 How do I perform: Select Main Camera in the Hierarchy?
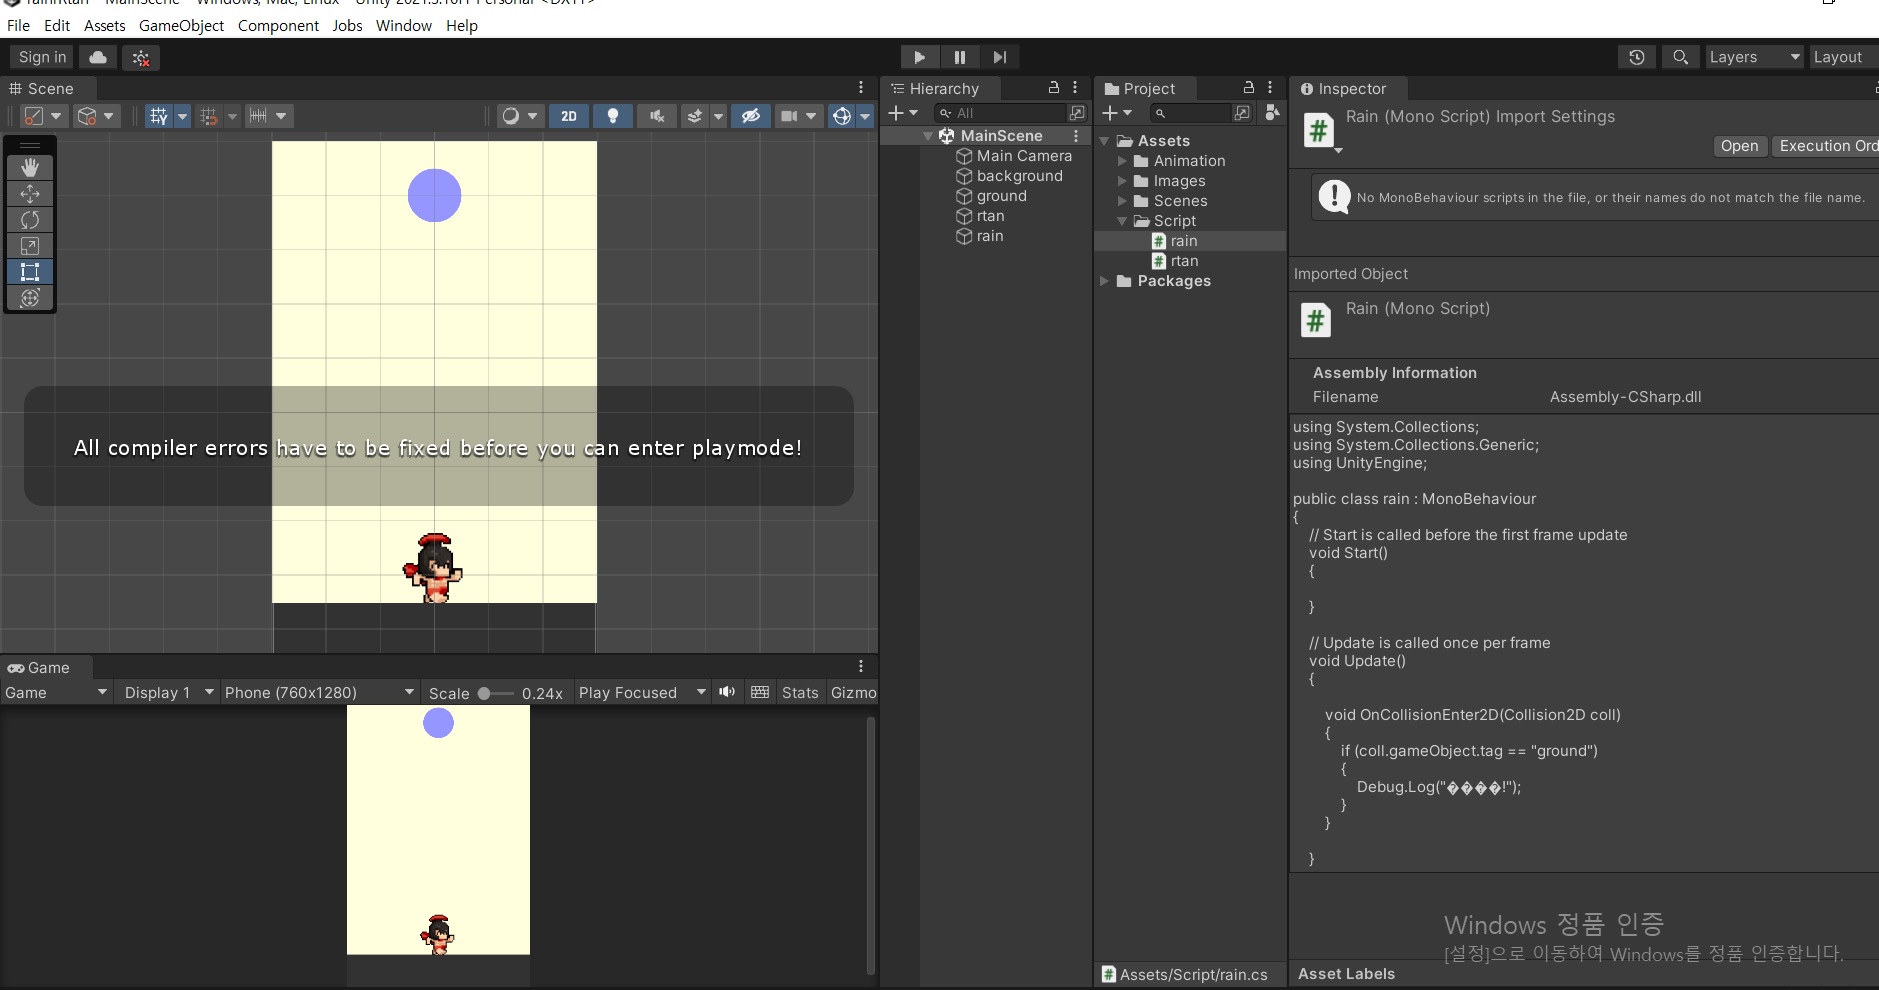point(1023,156)
